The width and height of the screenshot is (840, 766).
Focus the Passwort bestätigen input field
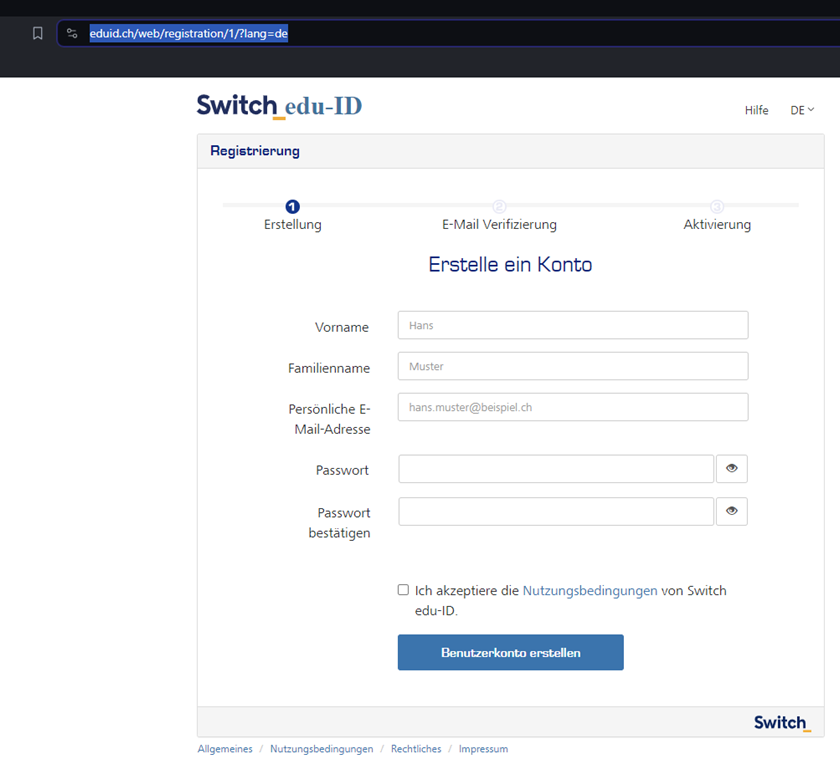556,511
